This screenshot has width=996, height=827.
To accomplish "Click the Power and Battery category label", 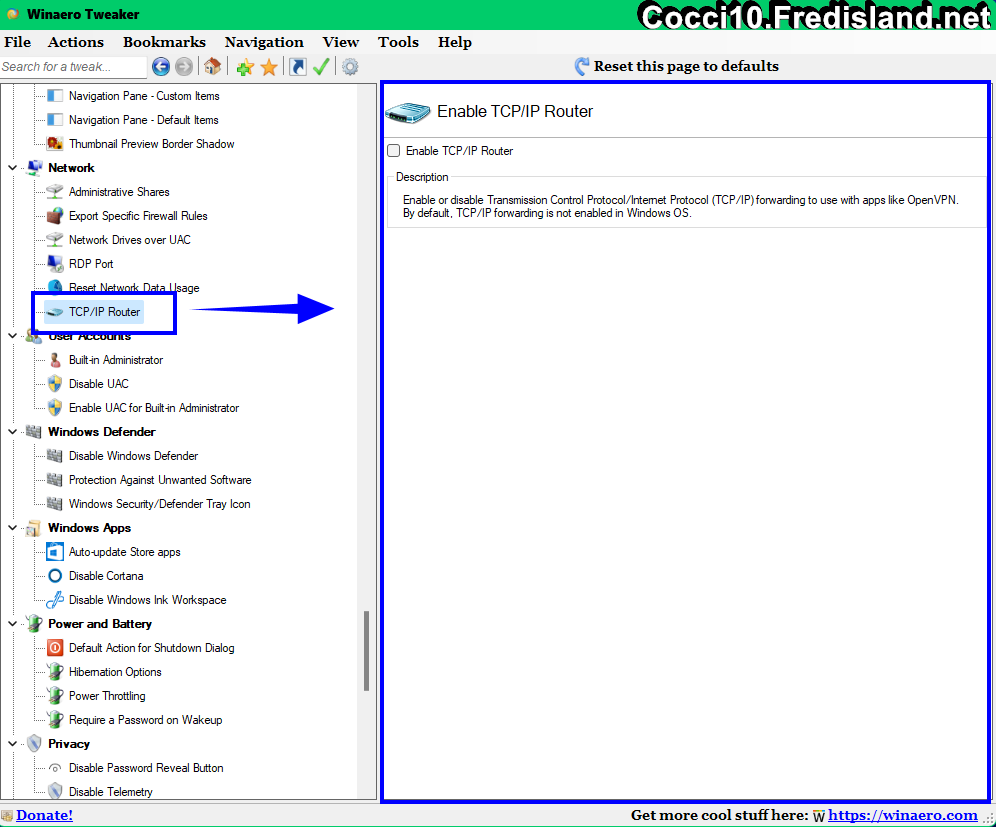I will pyautogui.click(x=100, y=624).
